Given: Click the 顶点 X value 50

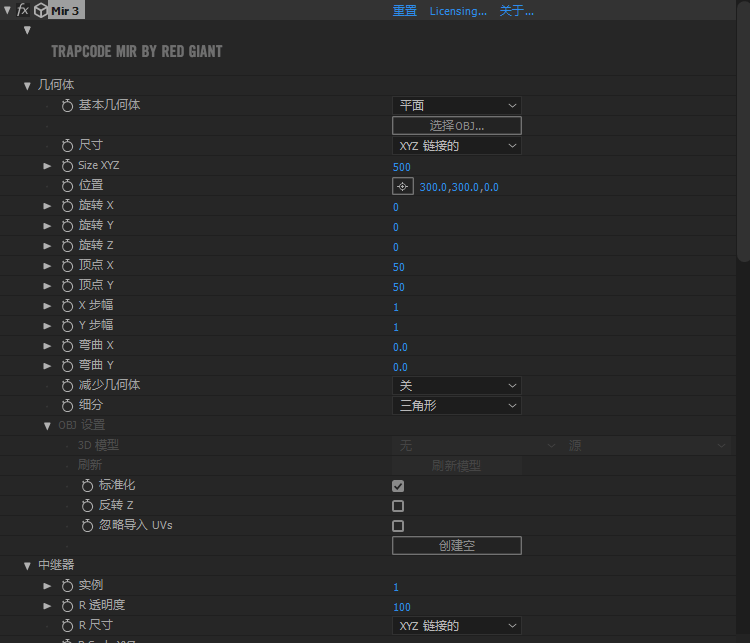Looking at the screenshot, I should point(398,267).
